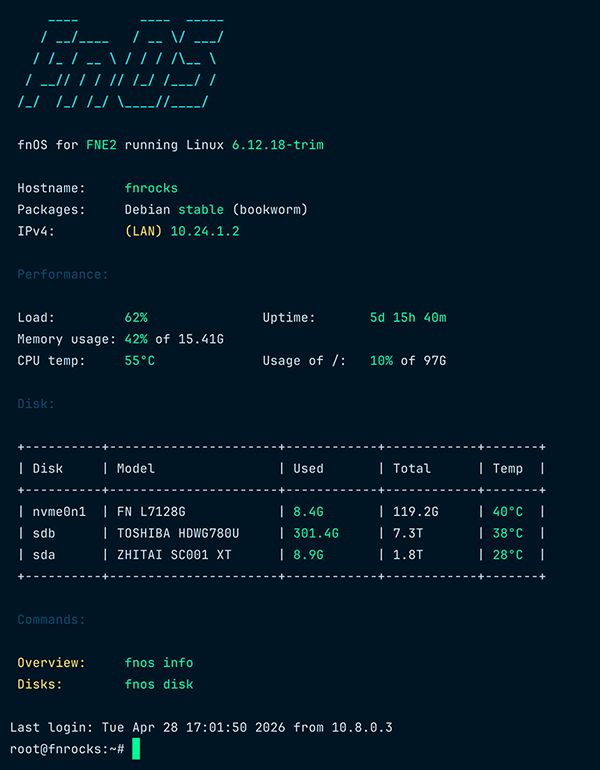Click the memory usage 42% value
This screenshot has width=600, height=770.
pos(136,339)
